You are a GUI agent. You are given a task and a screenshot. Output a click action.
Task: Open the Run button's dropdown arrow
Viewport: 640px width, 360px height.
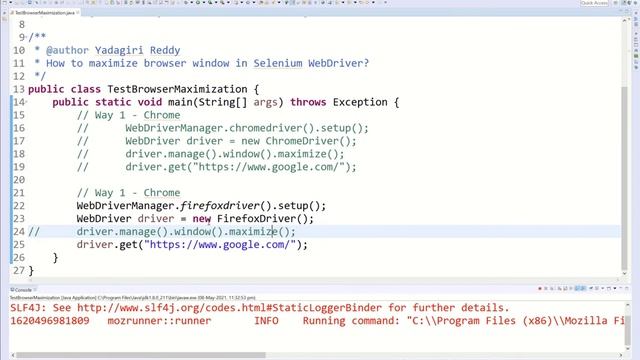point(203,2)
